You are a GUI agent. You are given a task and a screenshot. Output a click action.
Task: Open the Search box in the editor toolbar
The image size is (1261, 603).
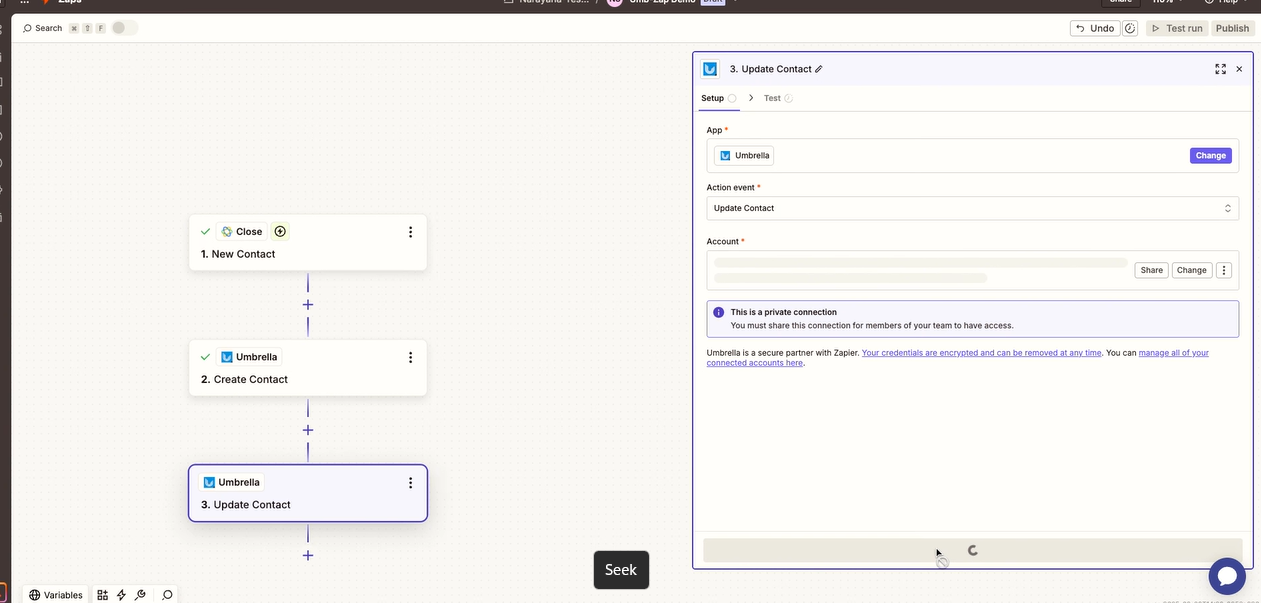point(43,28)
